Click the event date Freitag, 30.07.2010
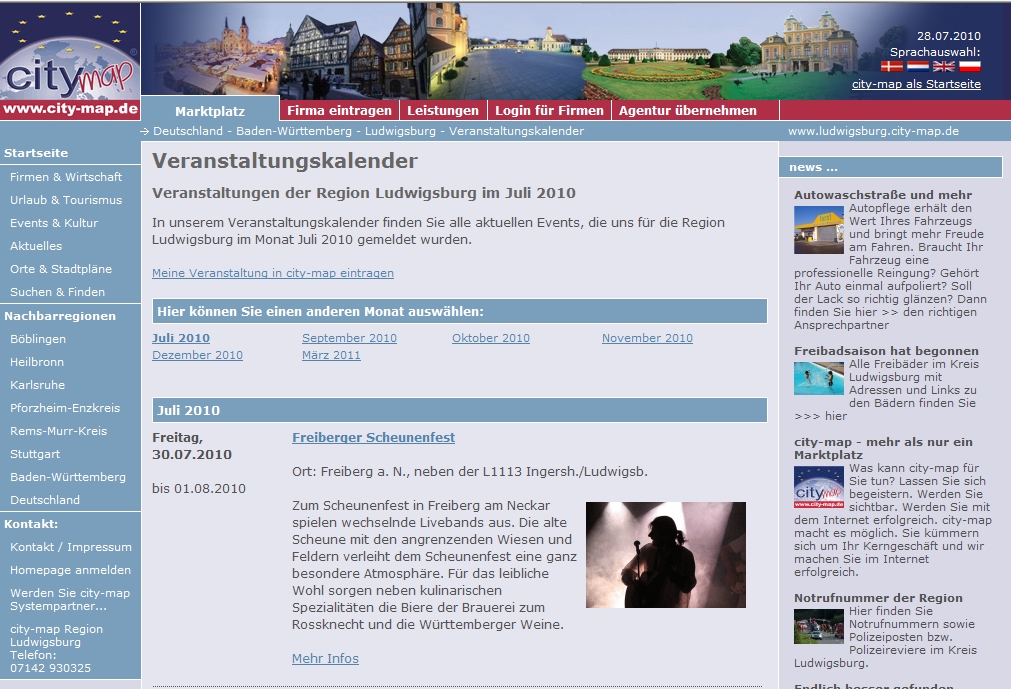Image resolution: width=1011 pixels, height=689 pixels. pyautogui.click(x=191, y=446)
